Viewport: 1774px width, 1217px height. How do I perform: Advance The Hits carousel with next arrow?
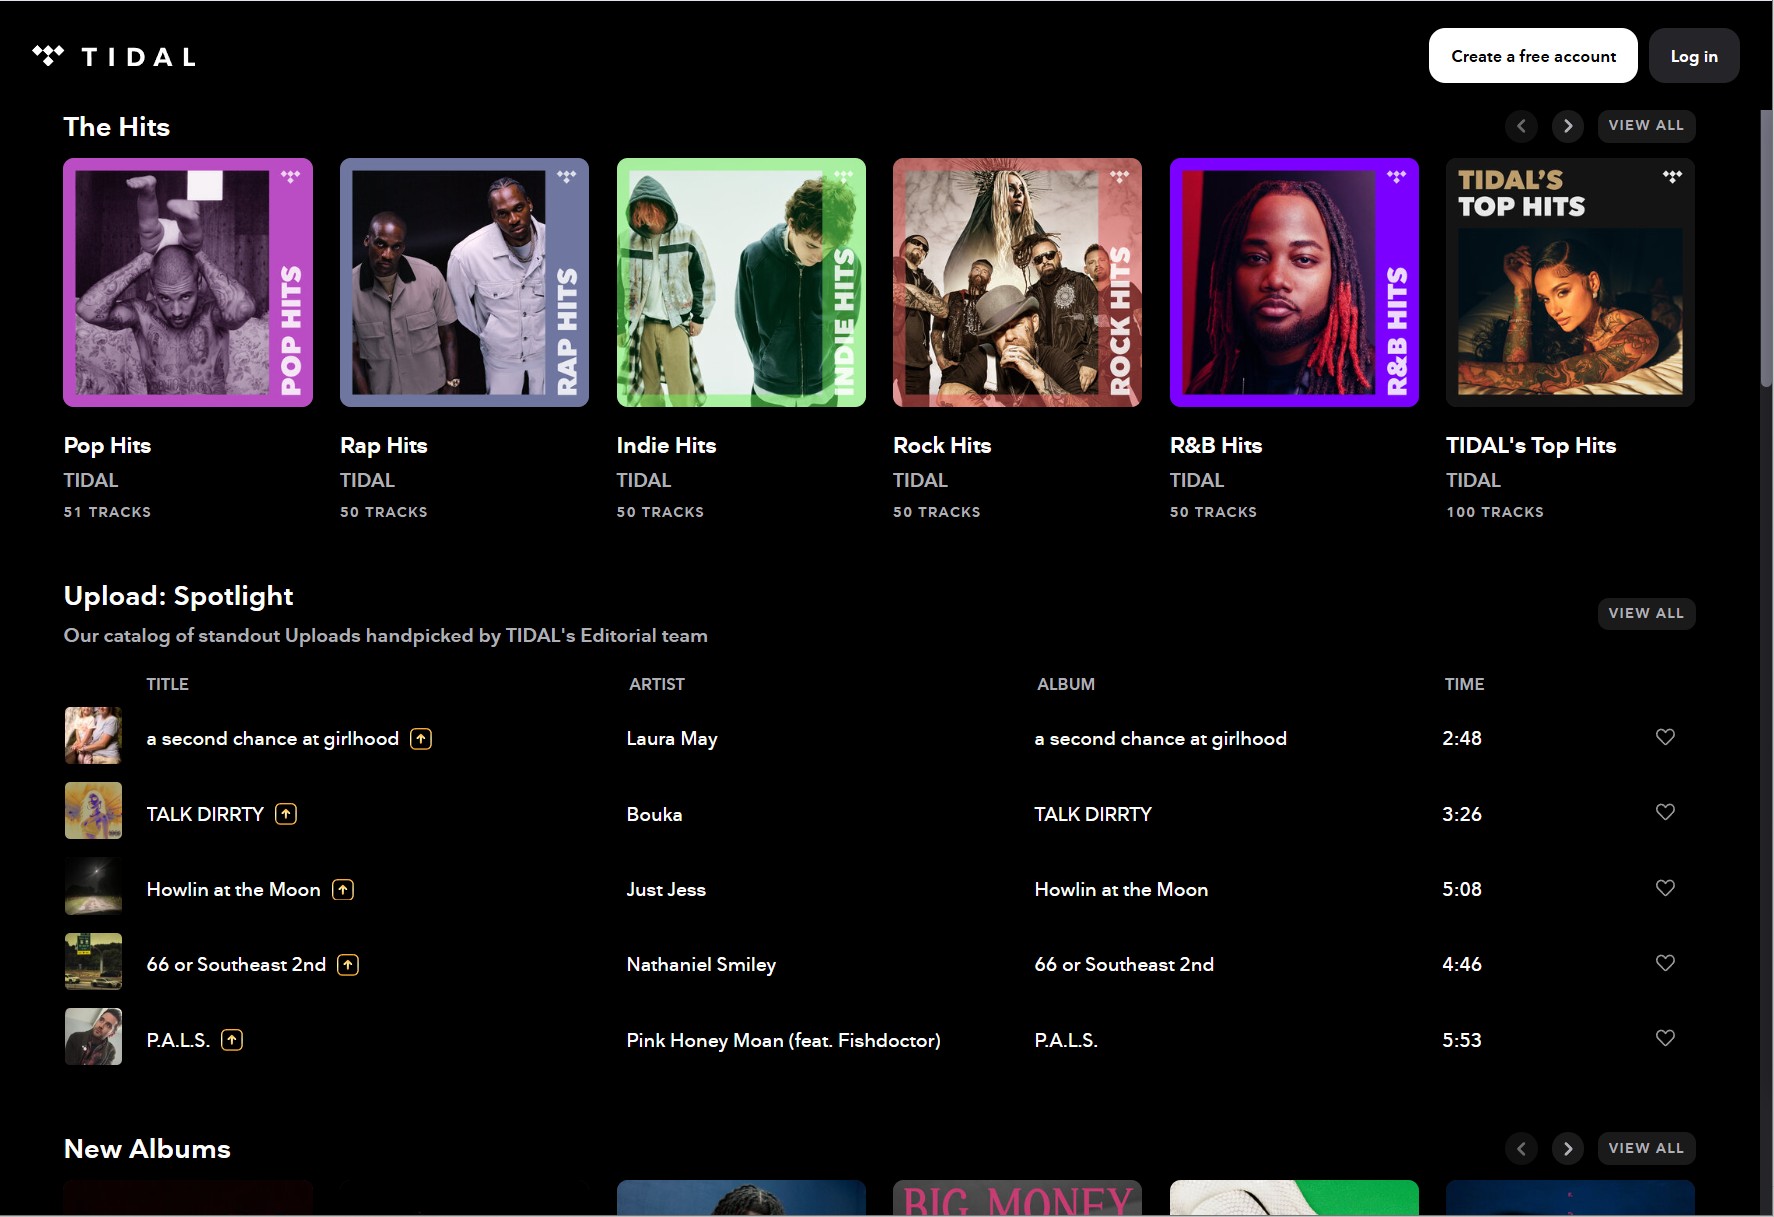tap(1568, 126)
